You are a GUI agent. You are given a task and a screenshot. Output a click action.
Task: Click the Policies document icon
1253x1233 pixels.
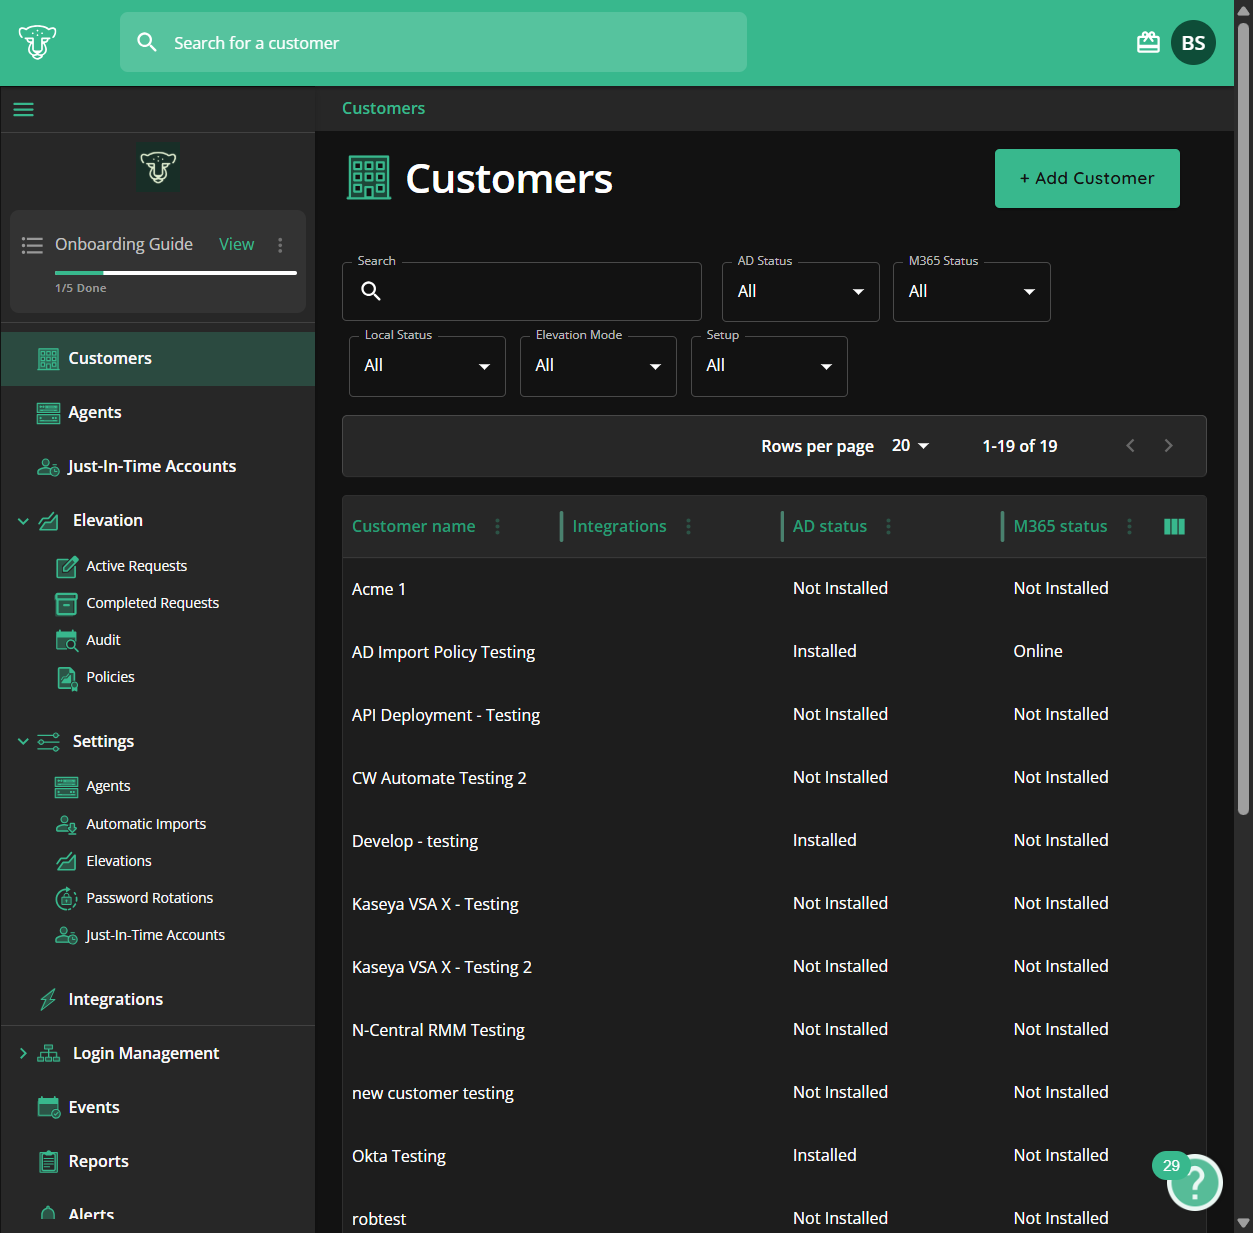[x=66, y=678]
